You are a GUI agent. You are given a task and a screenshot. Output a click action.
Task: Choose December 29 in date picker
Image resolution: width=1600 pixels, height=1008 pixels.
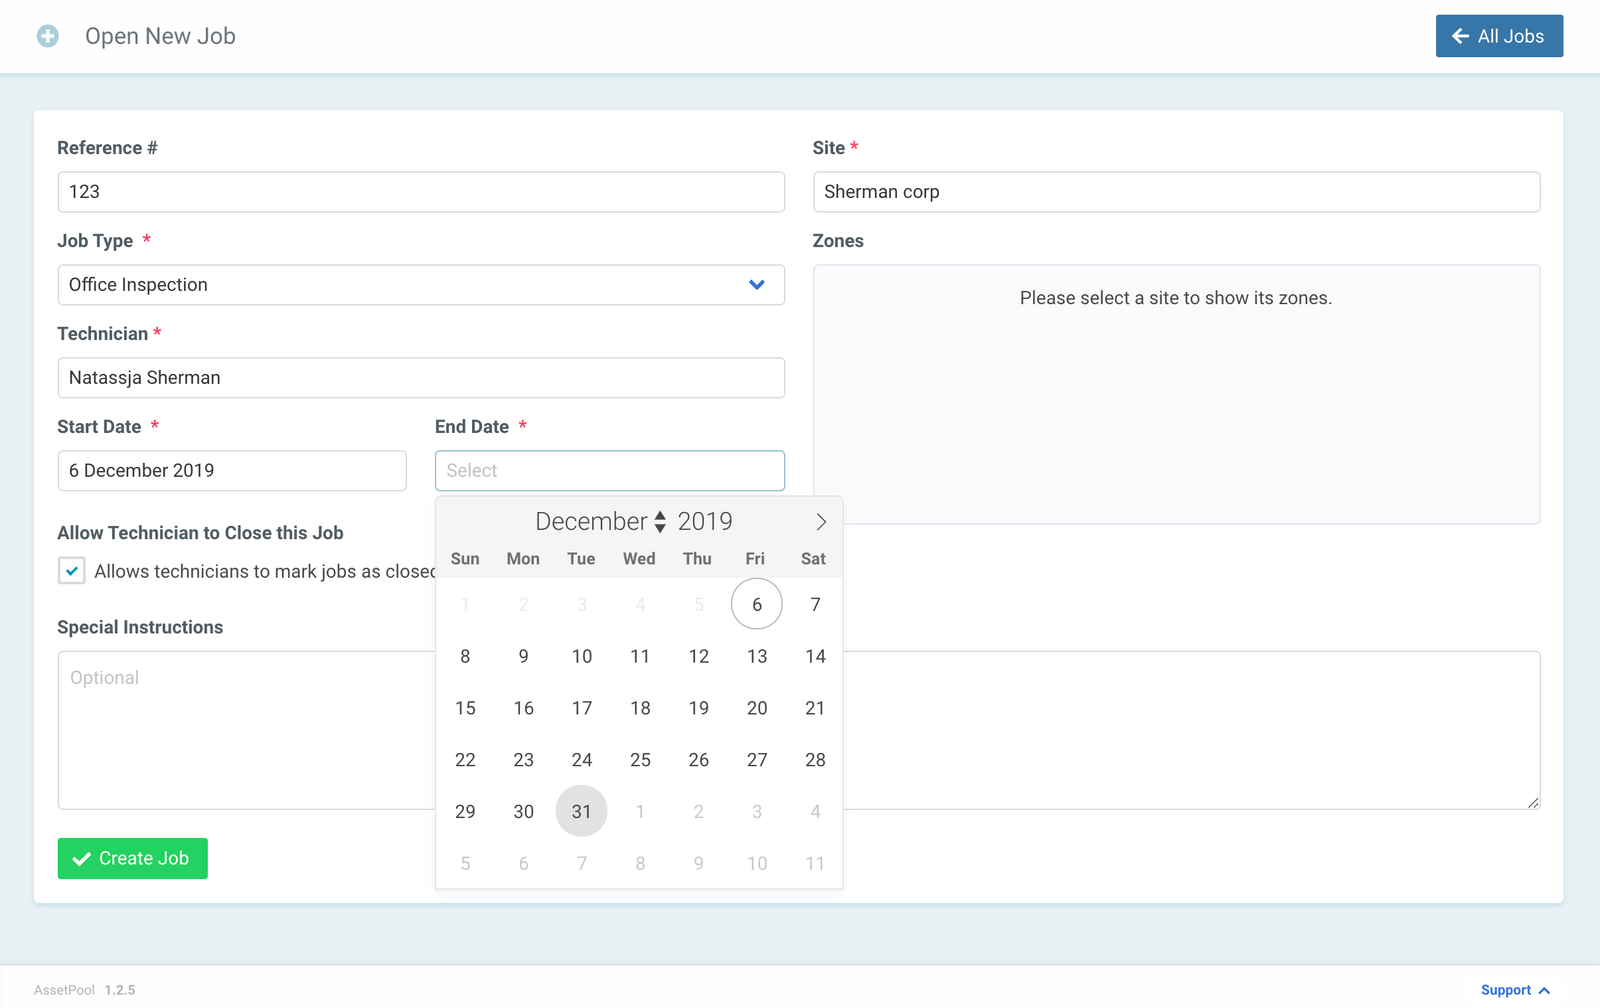point(465,812)
